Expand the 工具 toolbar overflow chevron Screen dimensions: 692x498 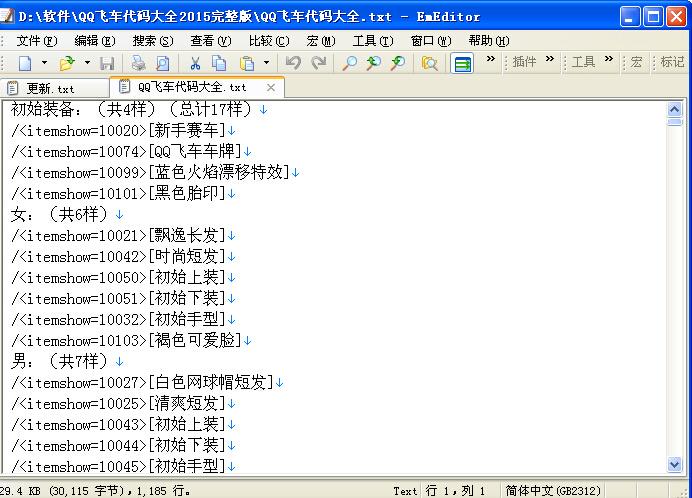tap(609, 58)
